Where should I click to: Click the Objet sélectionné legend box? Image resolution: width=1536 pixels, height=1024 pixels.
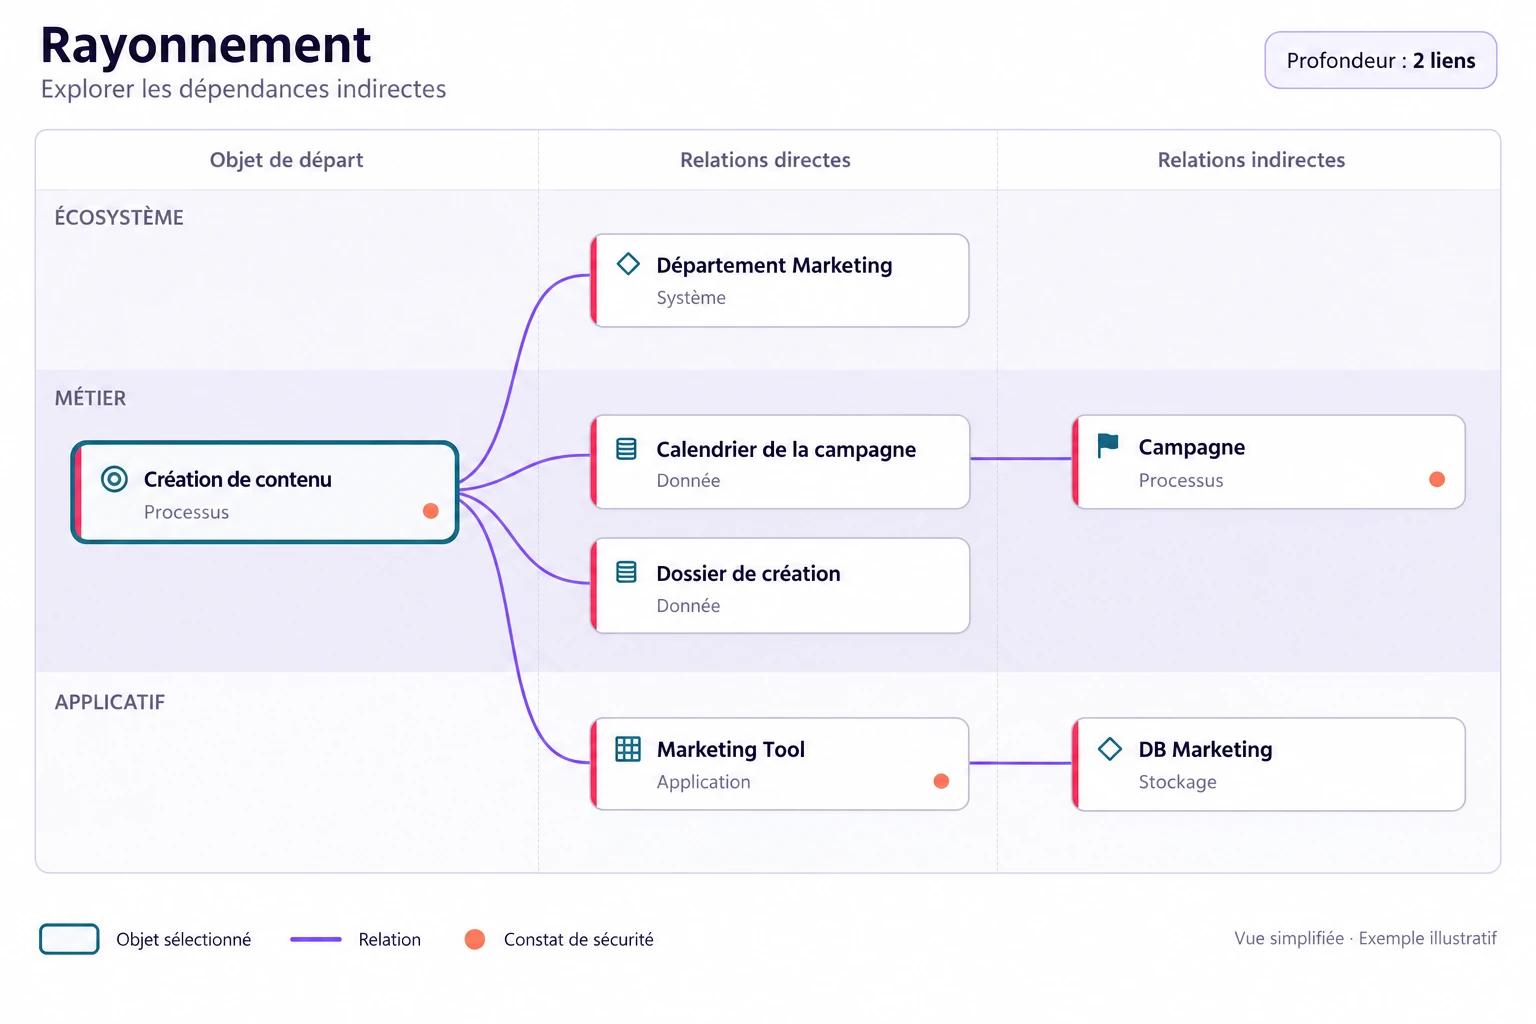click(x=69, y=939)
